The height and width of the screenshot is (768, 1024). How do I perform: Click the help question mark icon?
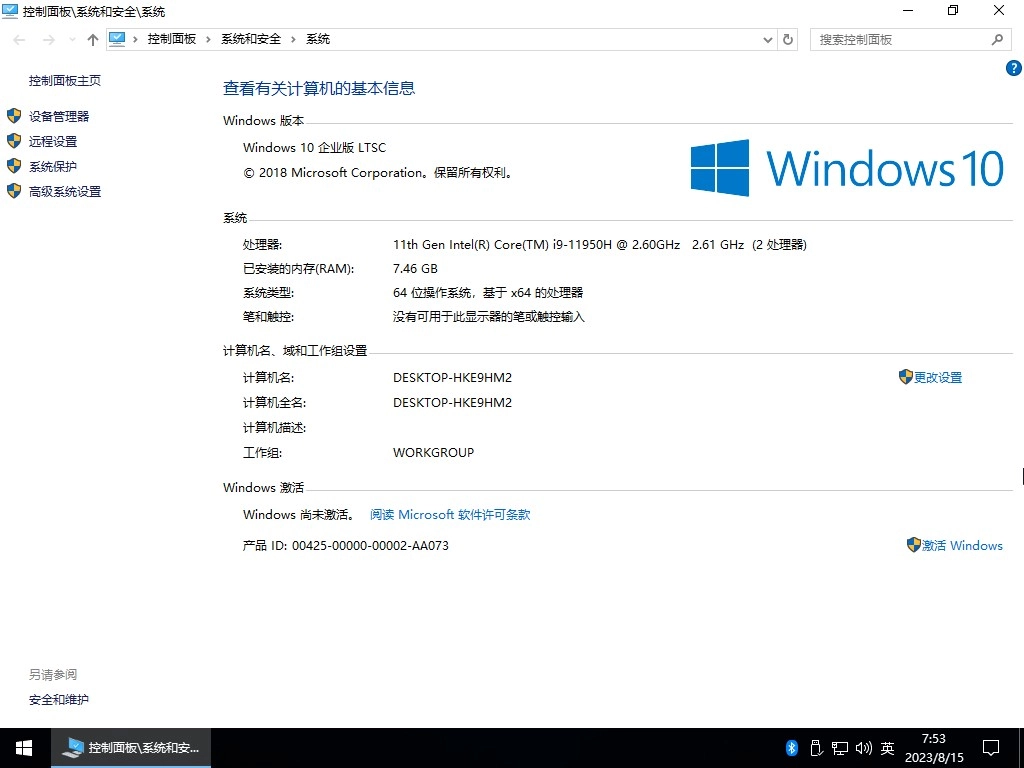[x=1013, y=68]
